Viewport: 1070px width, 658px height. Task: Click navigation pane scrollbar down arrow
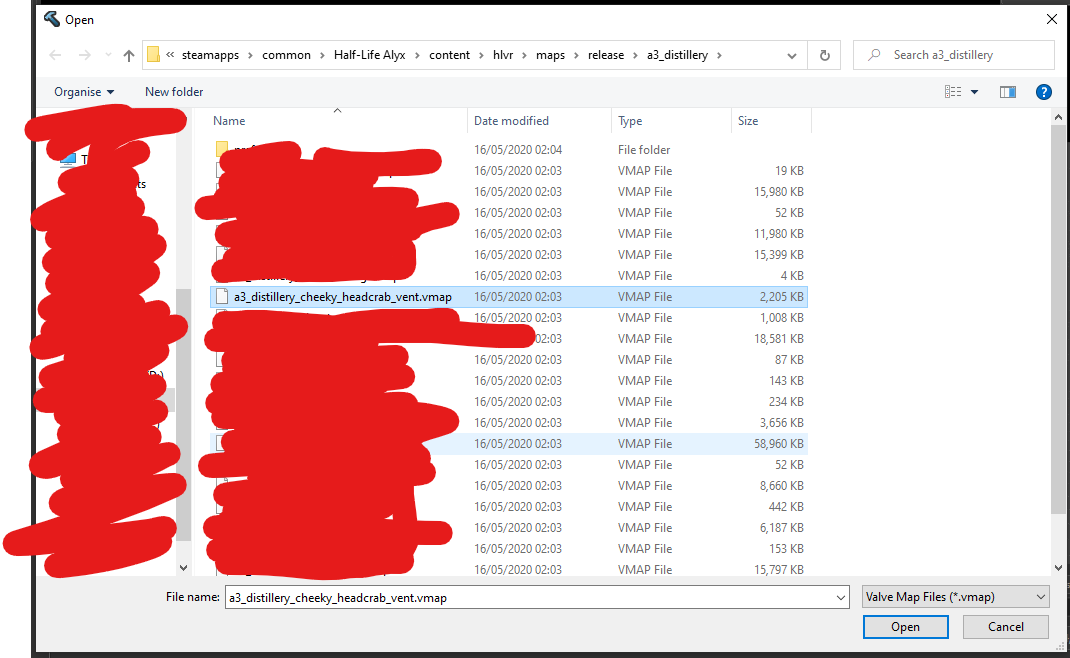pyautogui.click(x=183, y=567)
